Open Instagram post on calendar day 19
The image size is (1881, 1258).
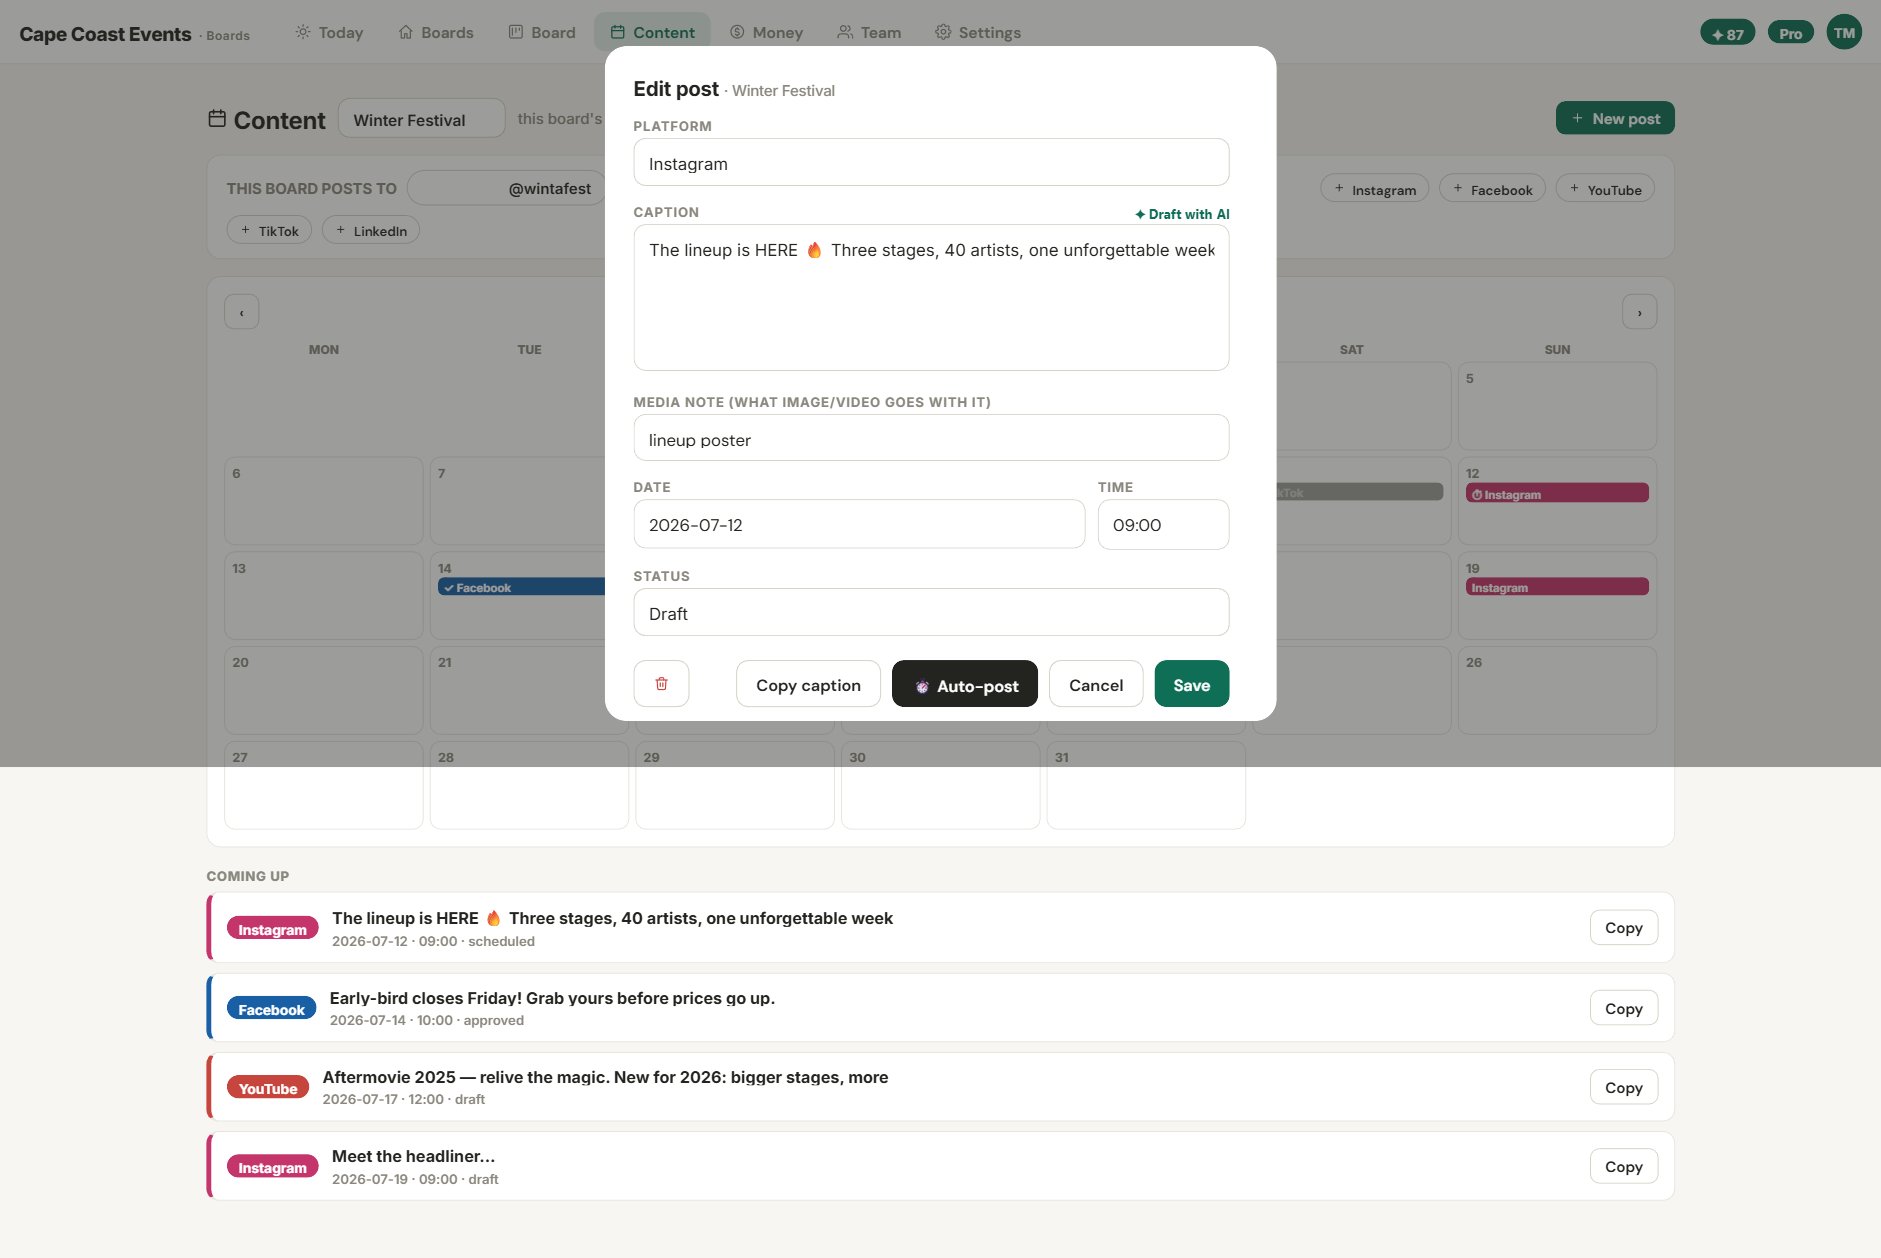(1557, 587)
